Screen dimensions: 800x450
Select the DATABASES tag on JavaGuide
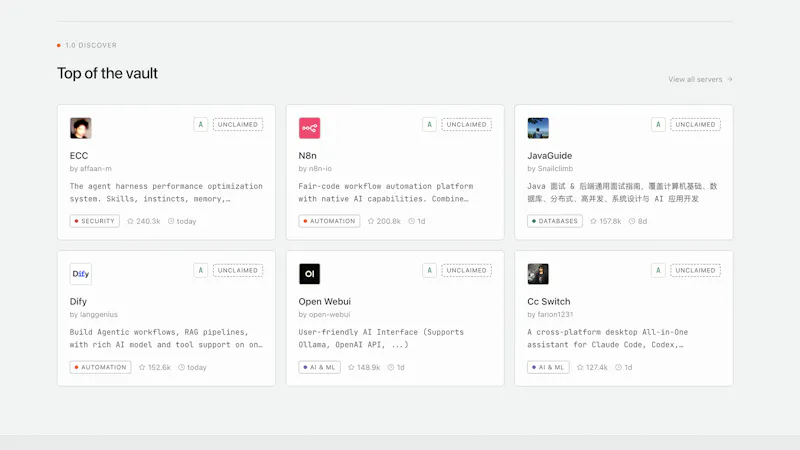click(x=555, y=221)
